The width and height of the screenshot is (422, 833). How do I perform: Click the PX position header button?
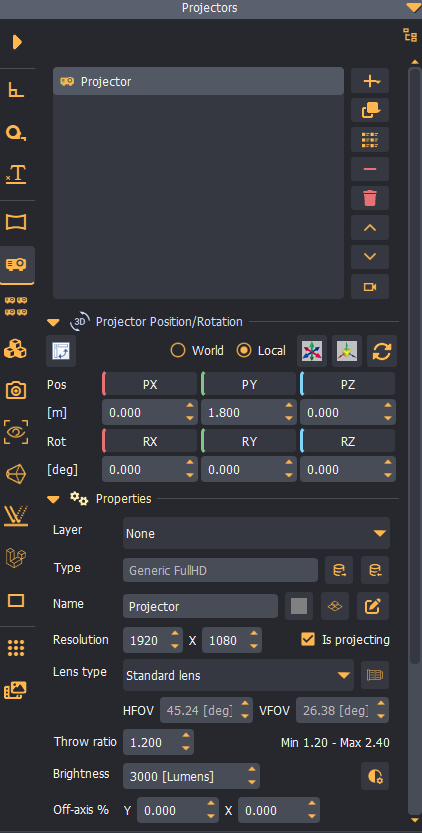point(149,384)
